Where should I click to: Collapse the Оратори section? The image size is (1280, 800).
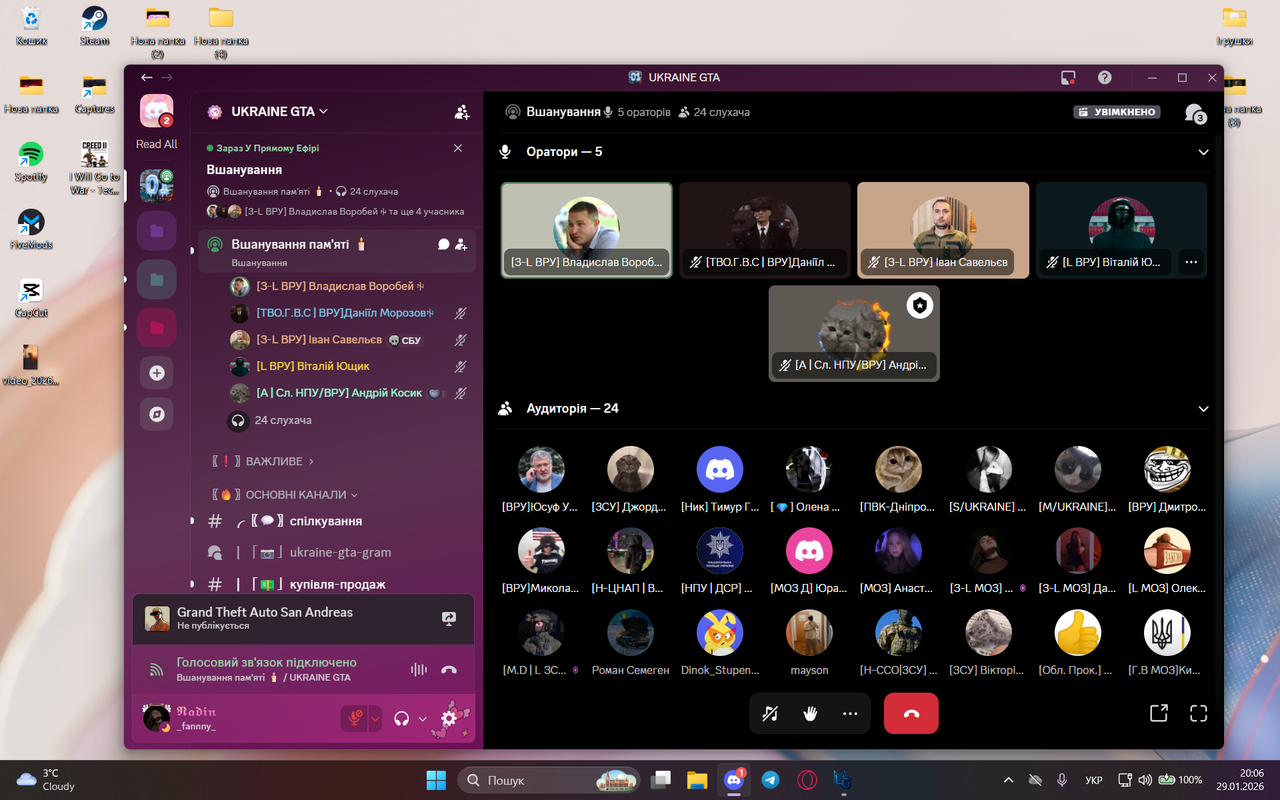click(1203, 152)
